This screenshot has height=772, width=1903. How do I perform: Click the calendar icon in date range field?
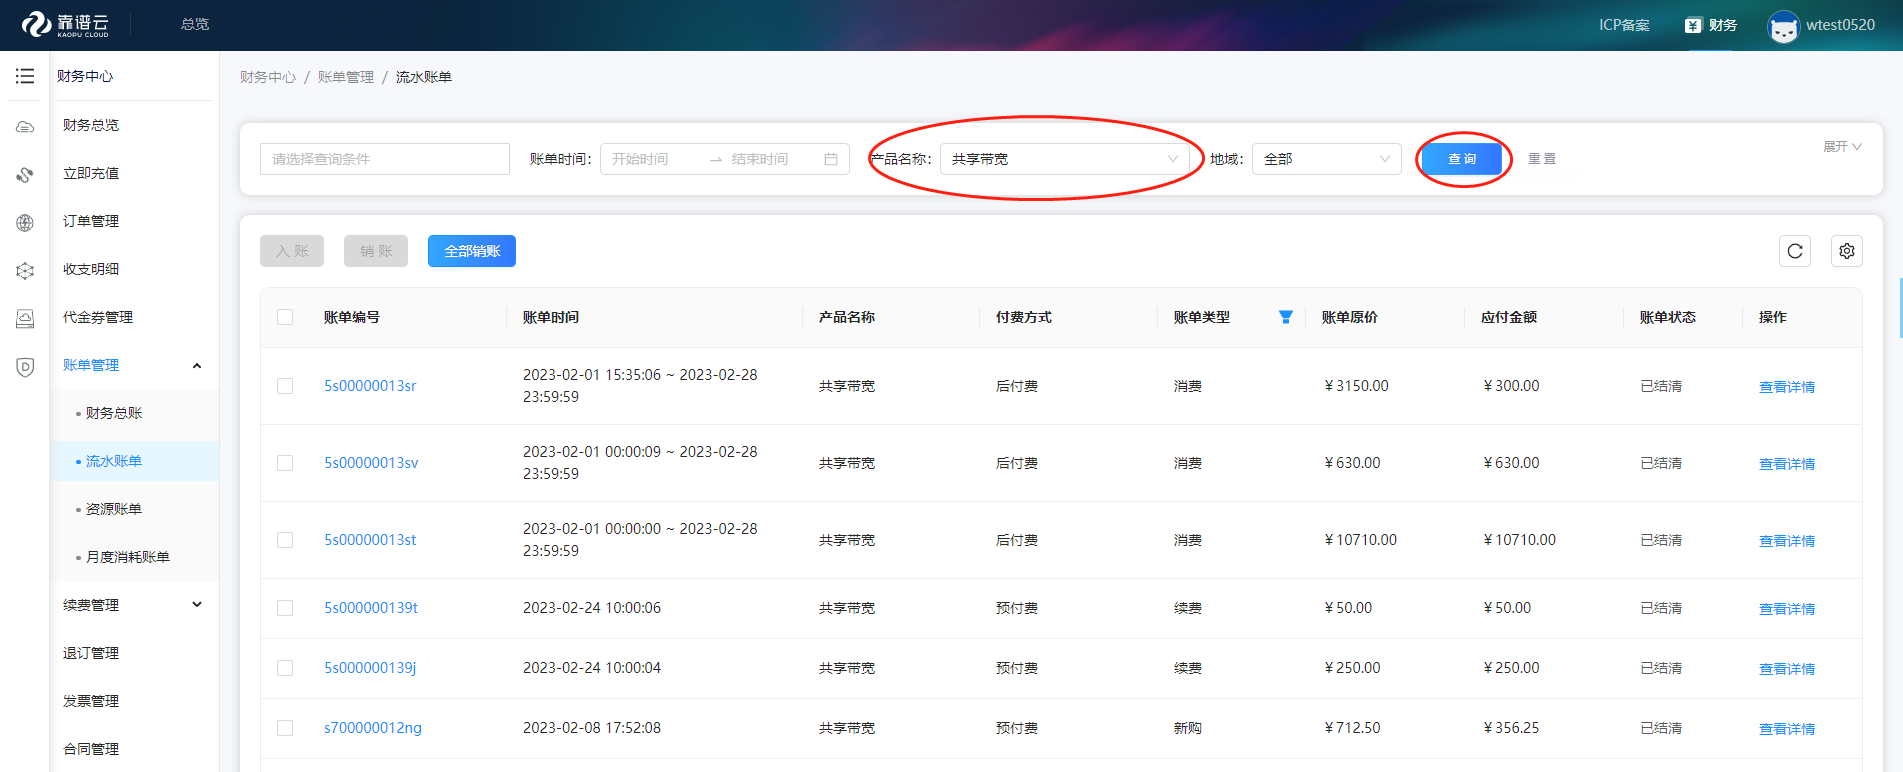coord(831,159)
